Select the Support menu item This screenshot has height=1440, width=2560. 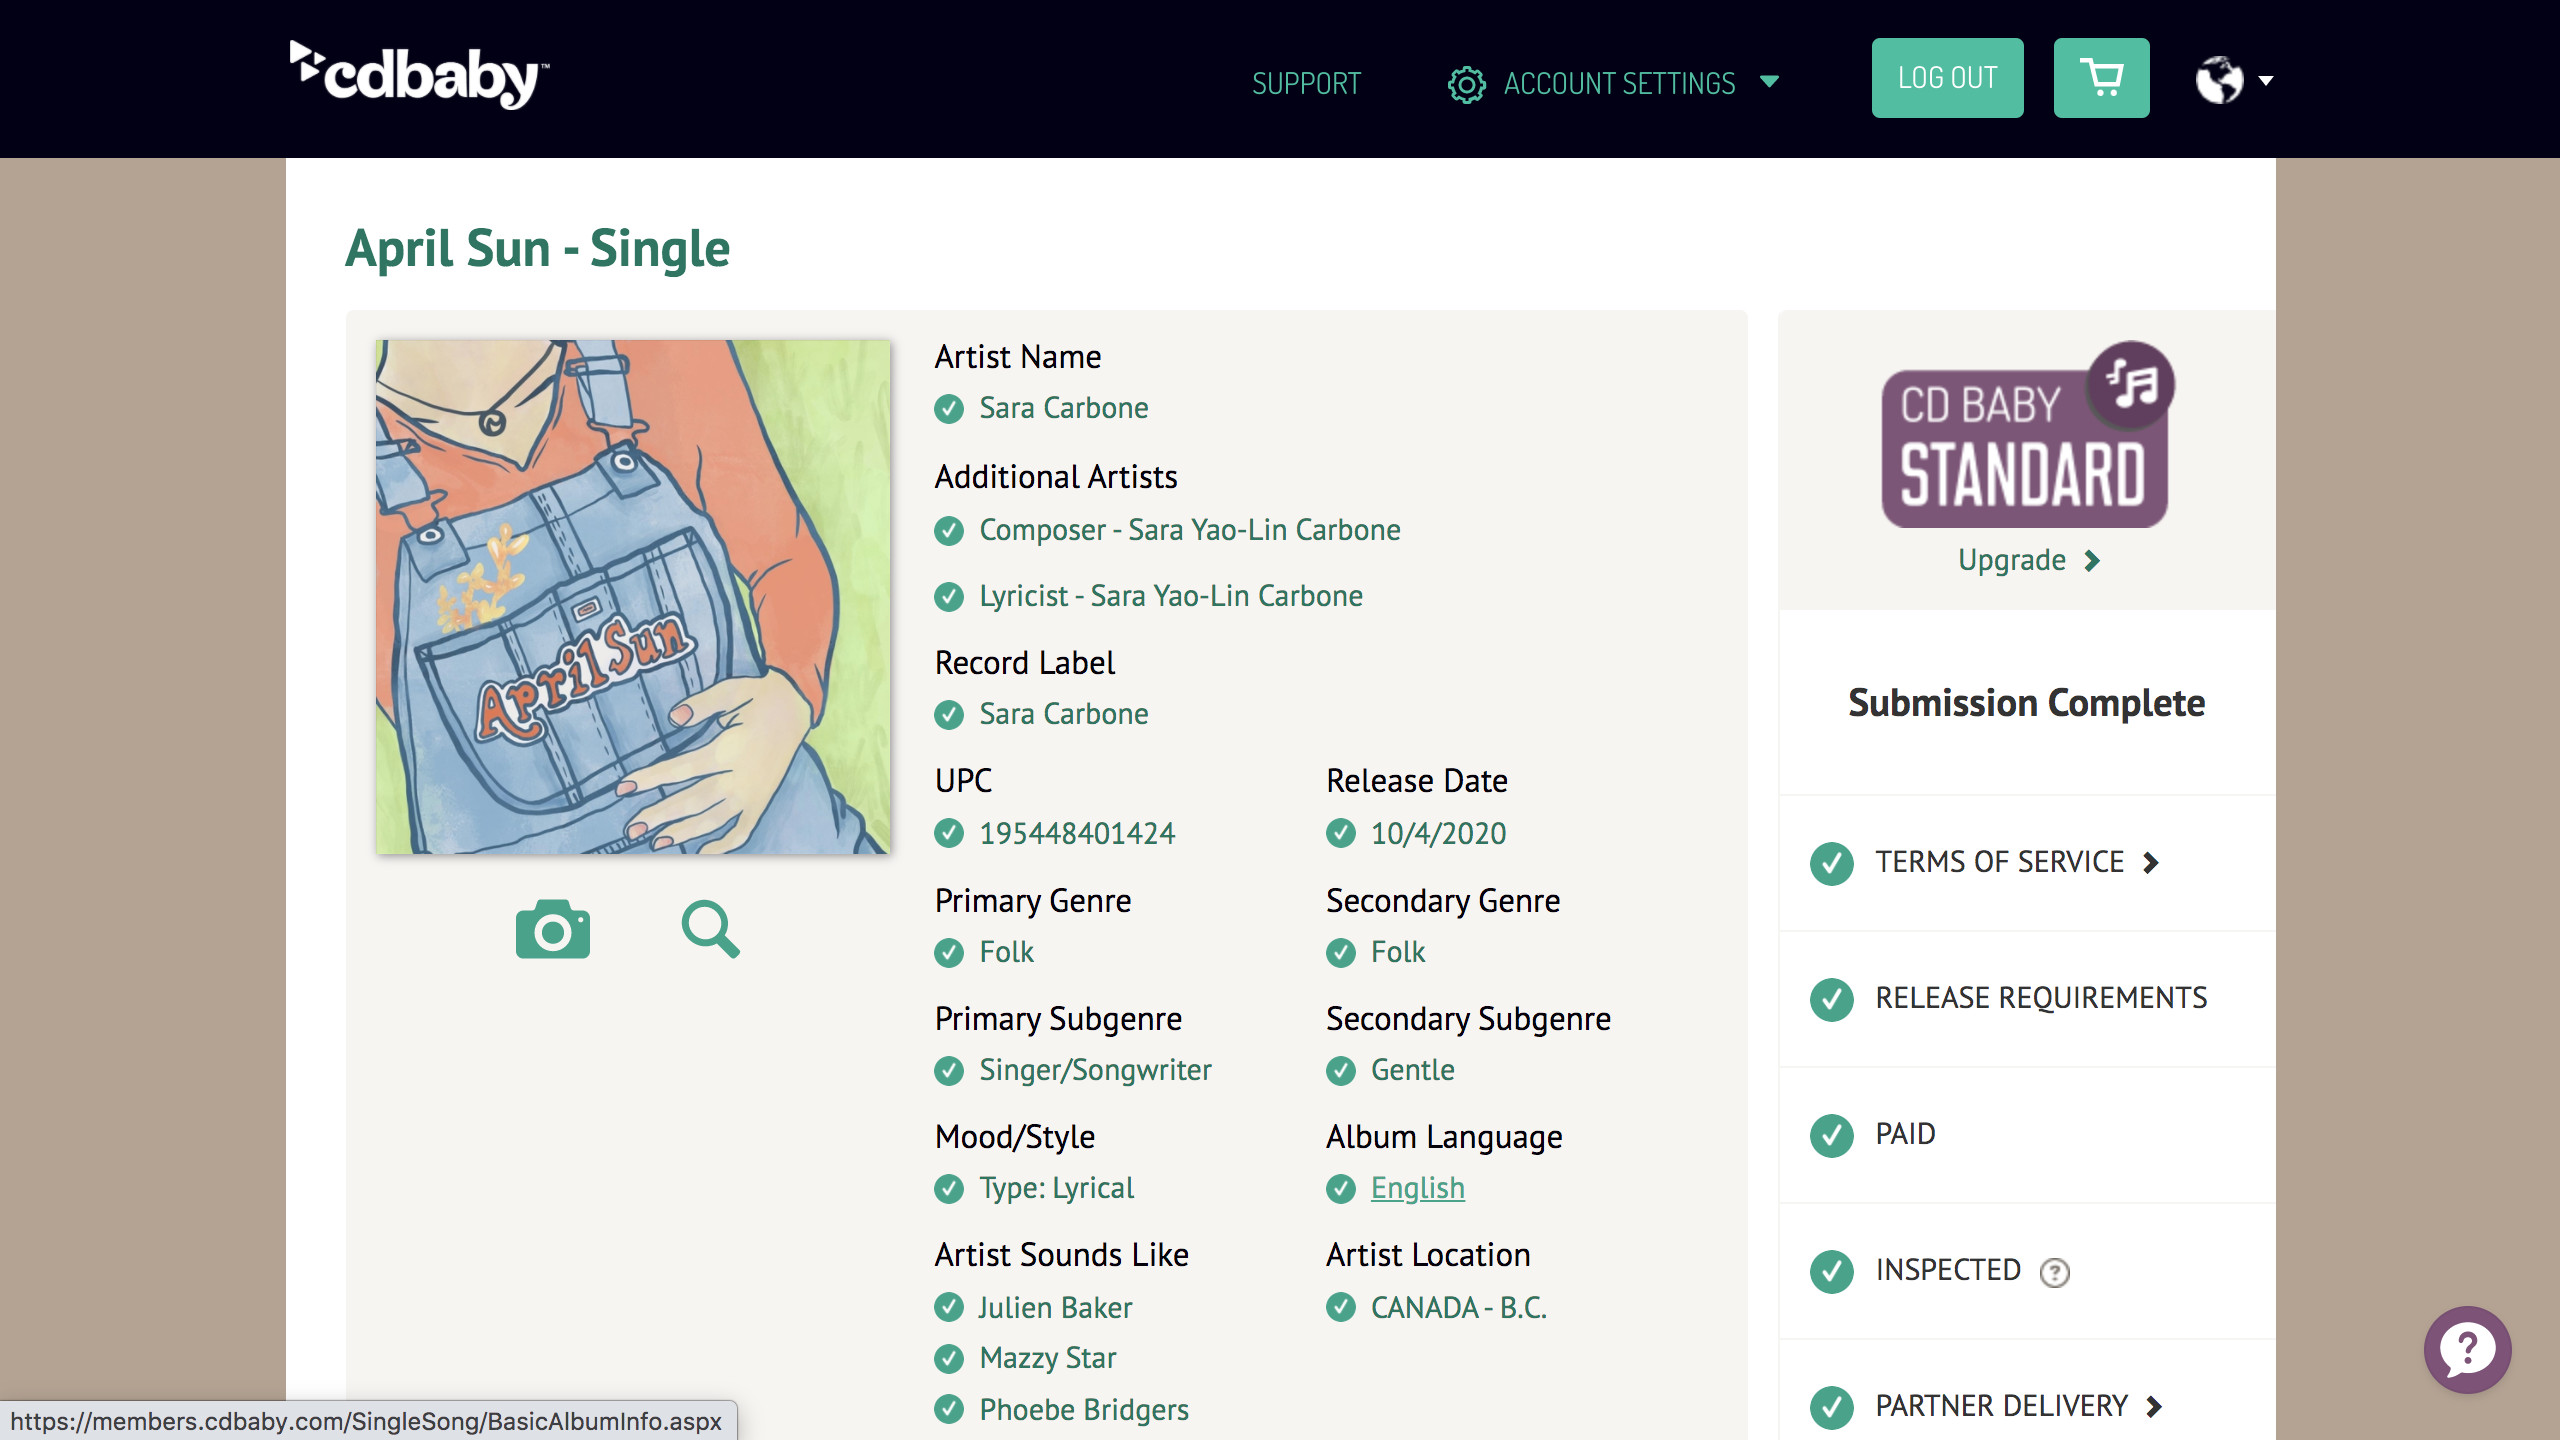(1306, 81)
